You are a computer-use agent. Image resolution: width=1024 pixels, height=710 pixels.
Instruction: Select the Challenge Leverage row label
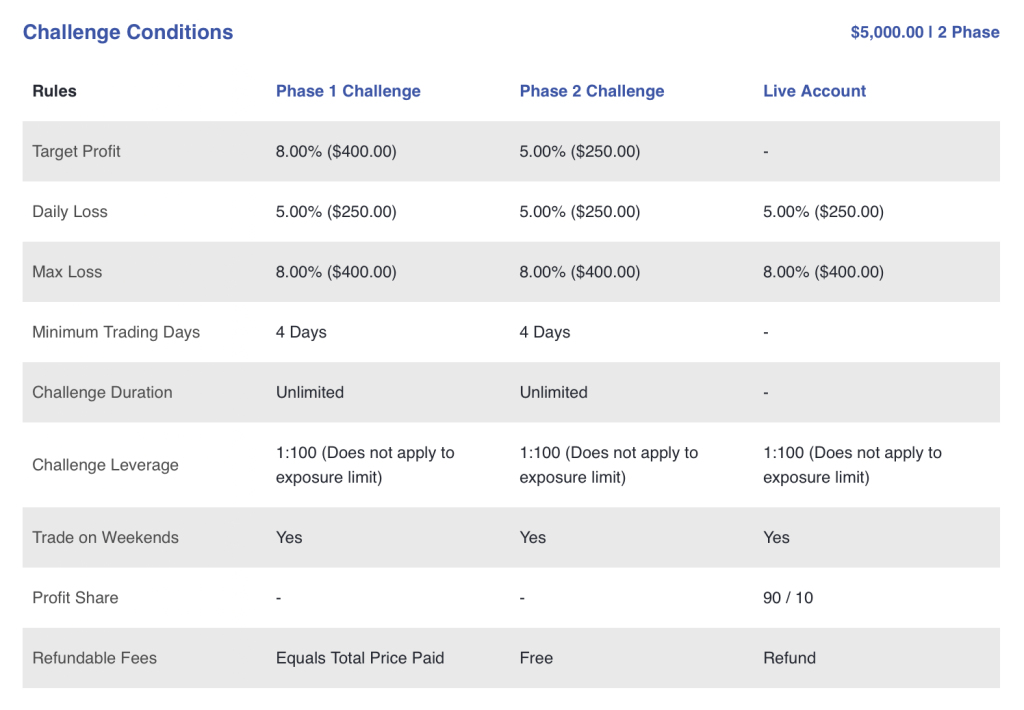pos(105,465)
